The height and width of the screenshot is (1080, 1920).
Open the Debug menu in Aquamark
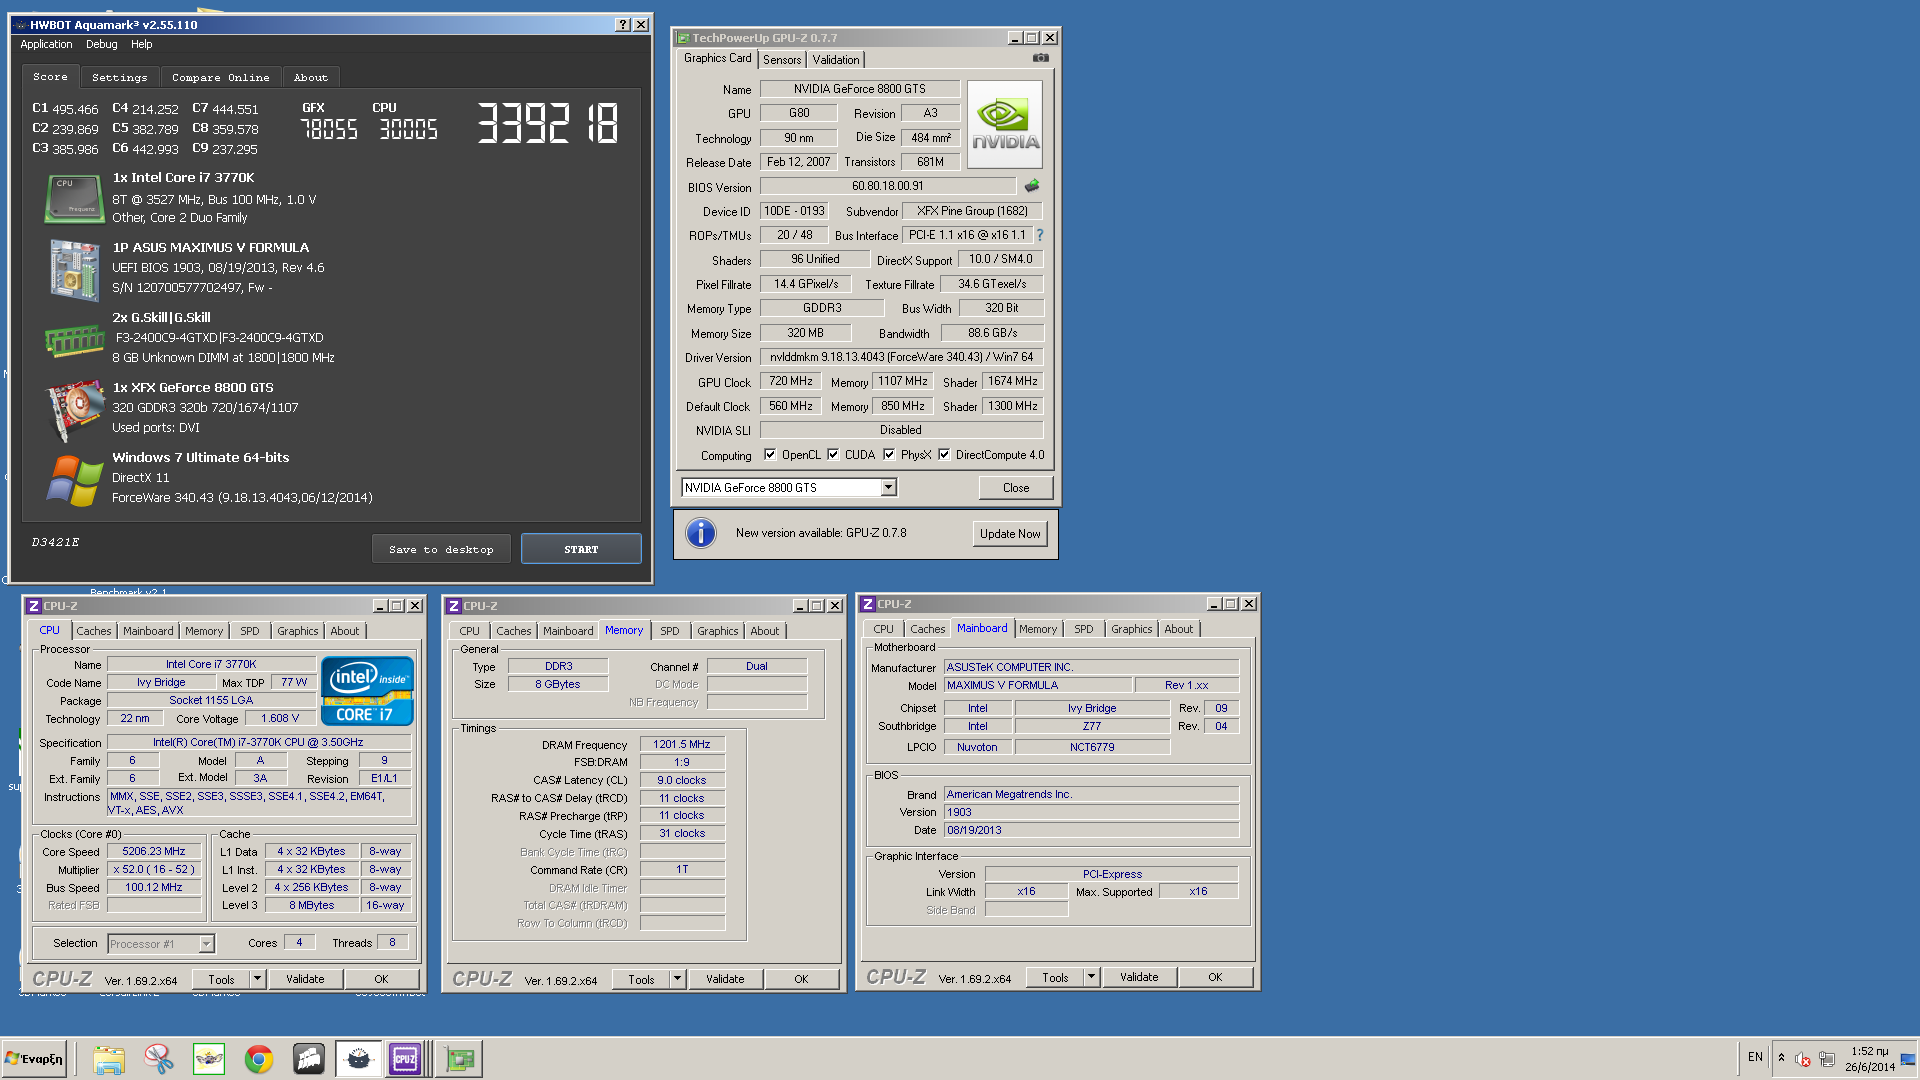(101, 44)
